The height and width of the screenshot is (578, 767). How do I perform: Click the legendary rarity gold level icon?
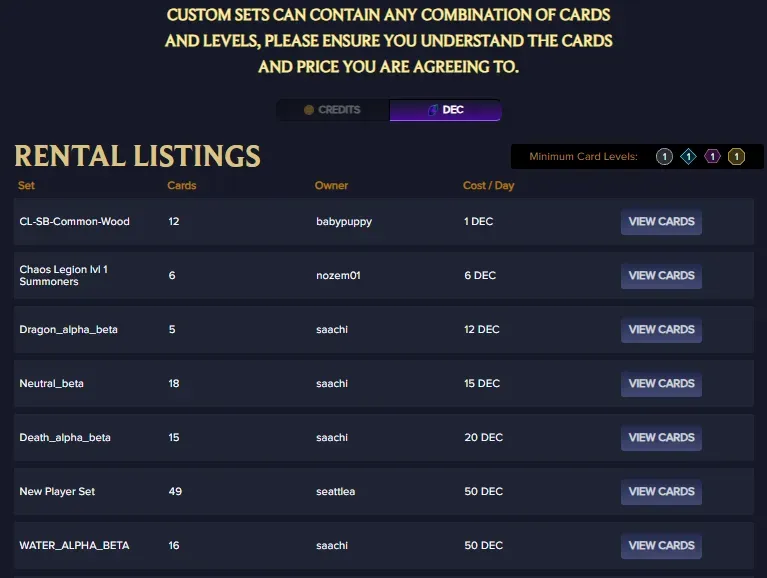pyautogui.click(x=736, y=156)
